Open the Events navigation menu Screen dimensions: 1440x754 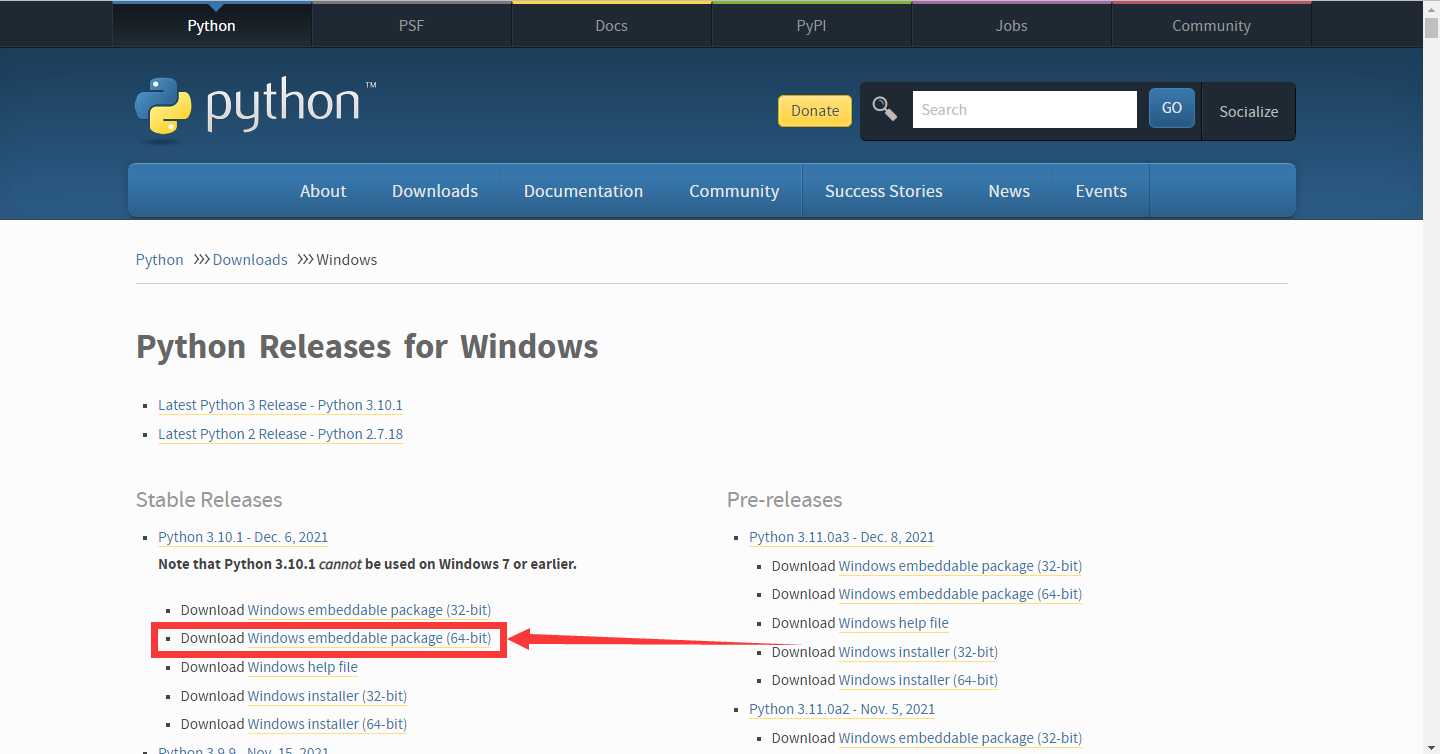coord(1101,191)
